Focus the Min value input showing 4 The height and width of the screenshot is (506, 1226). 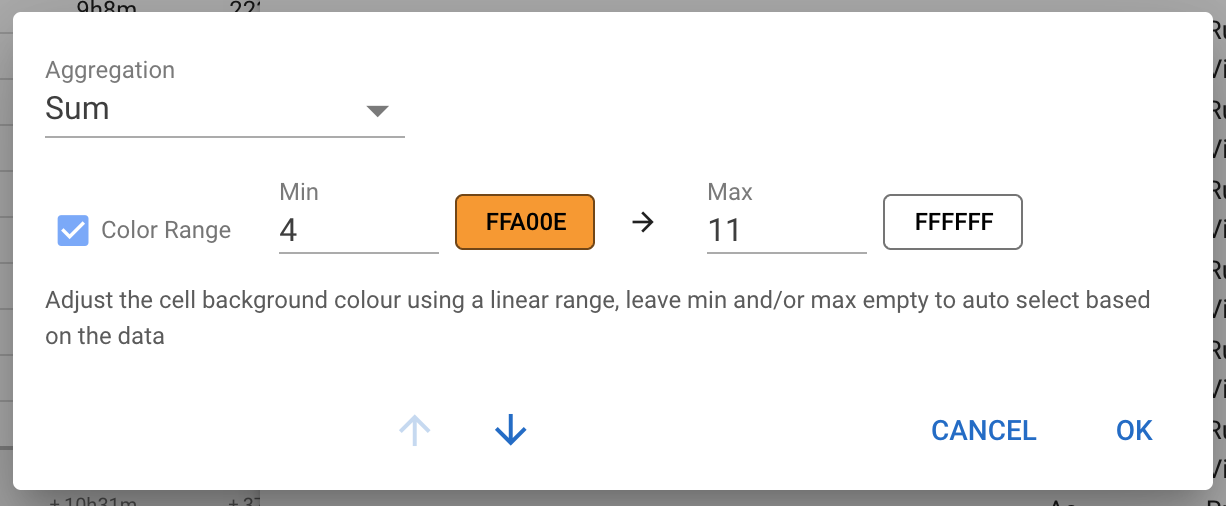click(x=357, y=231)
